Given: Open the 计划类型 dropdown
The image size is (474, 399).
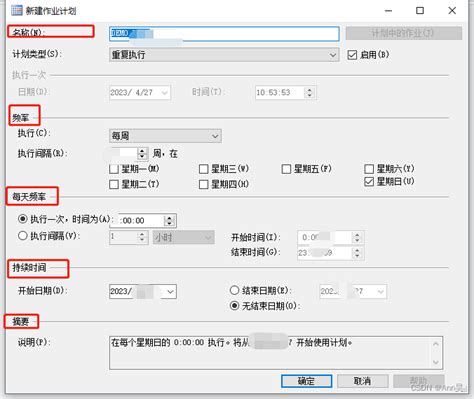Looking at the screenshot, I should pyautogui.click(x=224, y=55).
